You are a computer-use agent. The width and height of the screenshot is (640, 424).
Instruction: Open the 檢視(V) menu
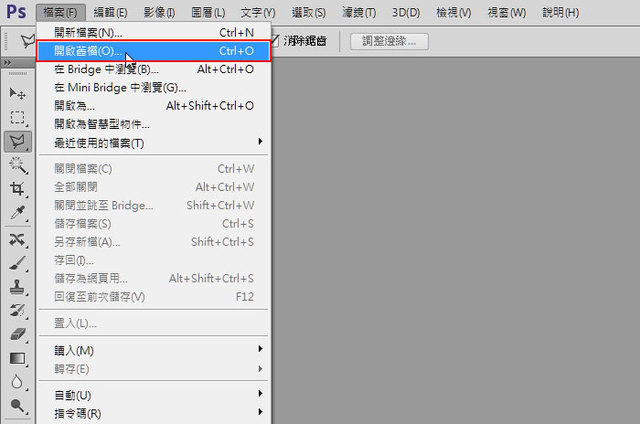453,13
